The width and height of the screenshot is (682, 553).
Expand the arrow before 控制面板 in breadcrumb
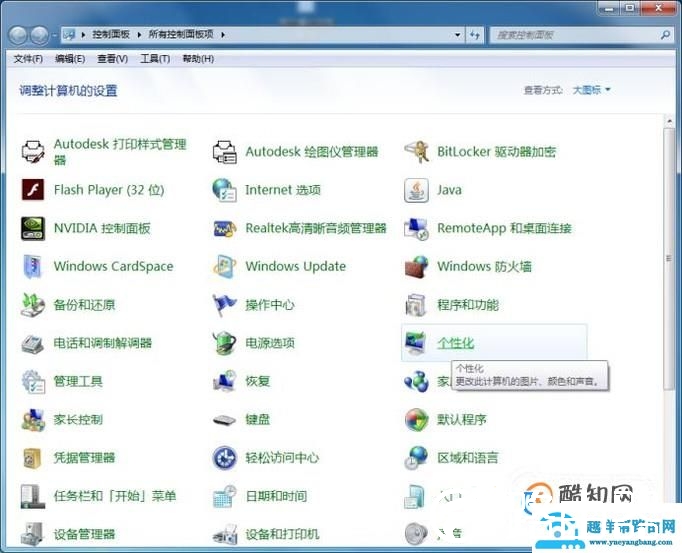click(x=83, y=34)
